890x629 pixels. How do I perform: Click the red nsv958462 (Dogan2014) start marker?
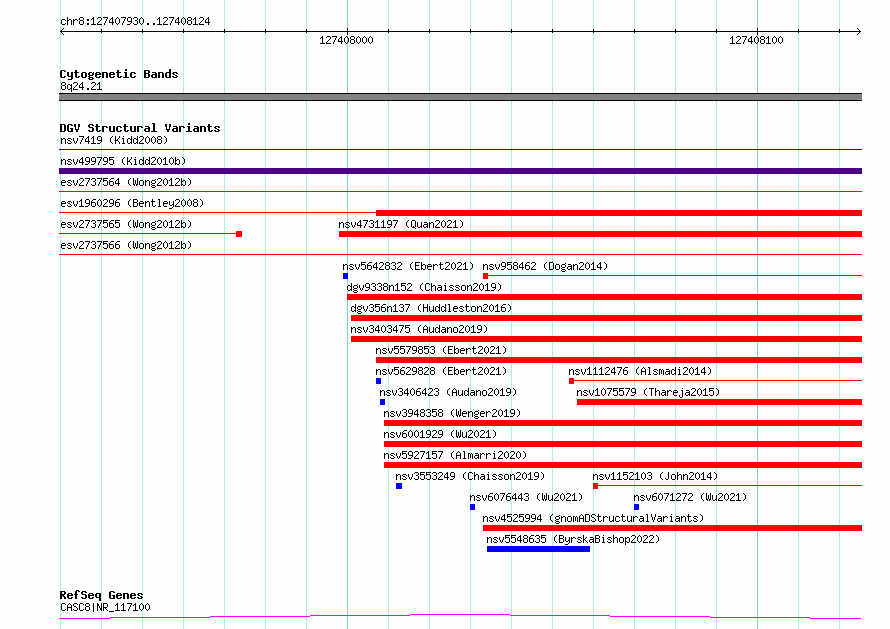point(485,276)
